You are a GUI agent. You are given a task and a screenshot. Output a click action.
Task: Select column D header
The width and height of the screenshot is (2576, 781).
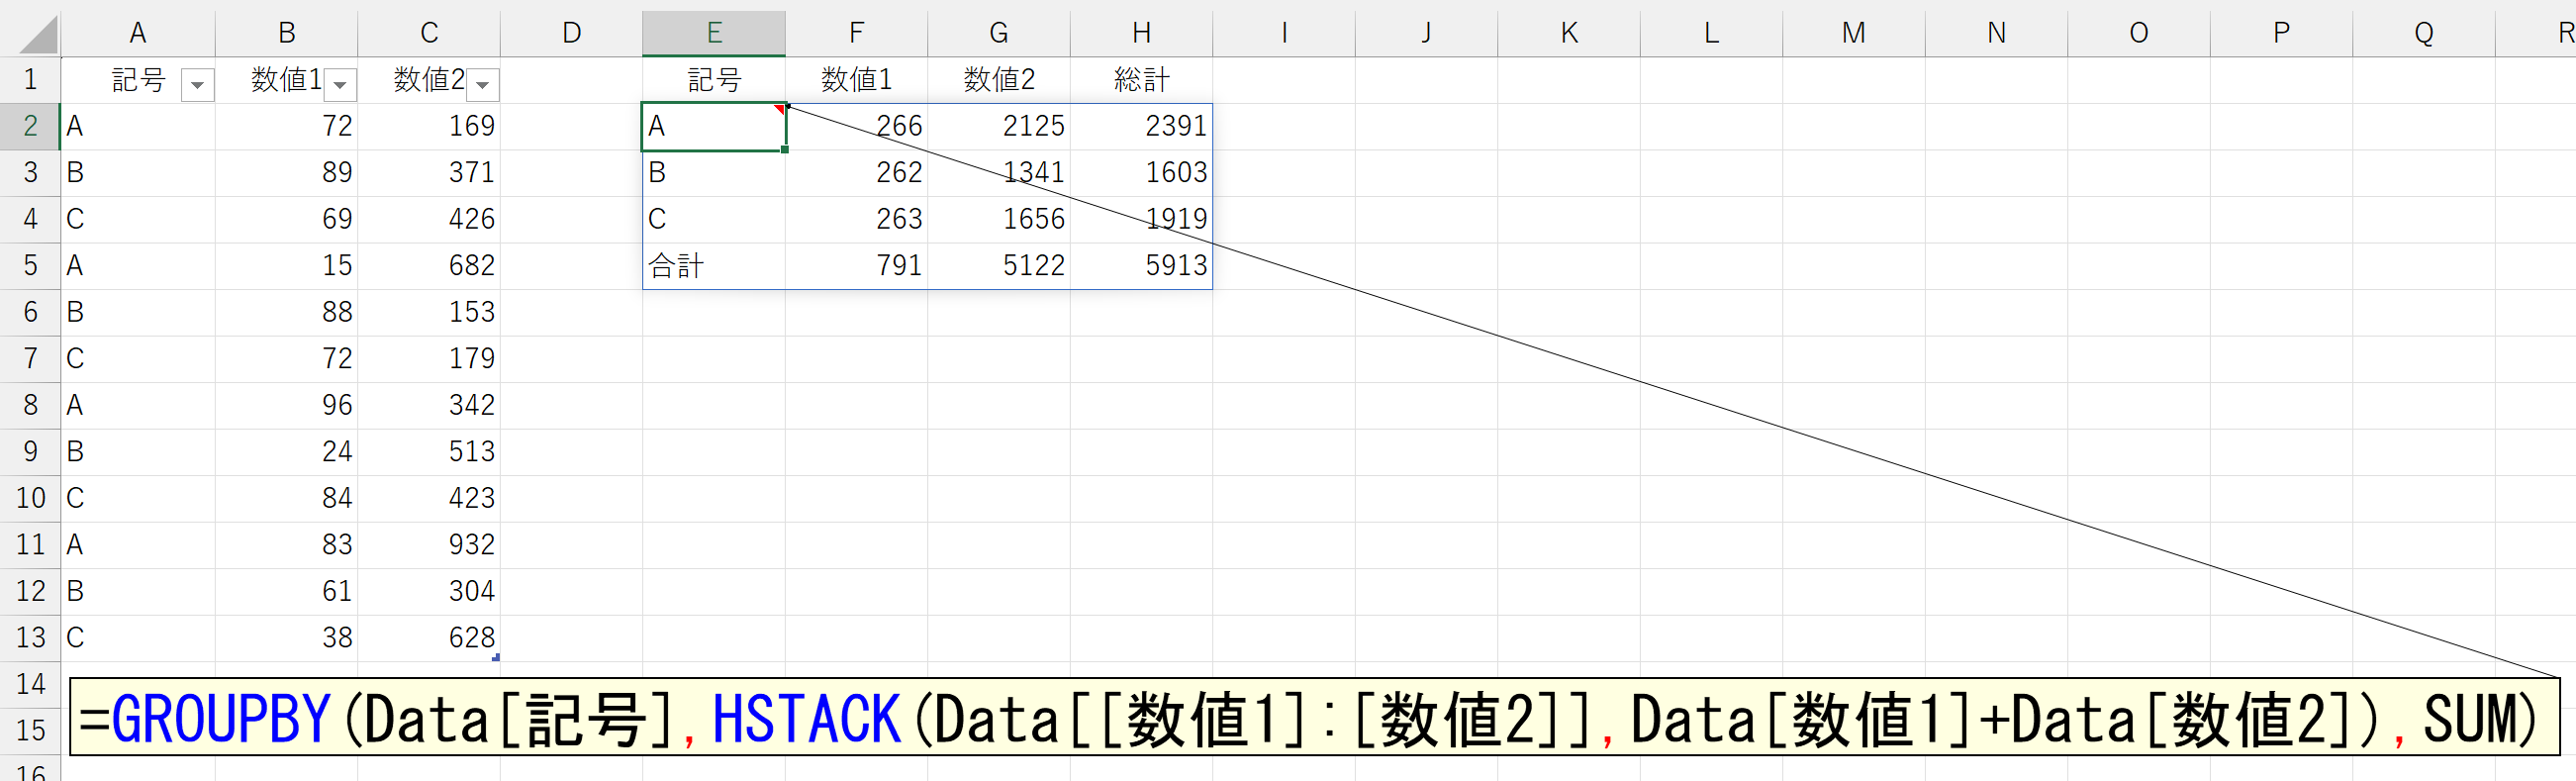(572, 33)
